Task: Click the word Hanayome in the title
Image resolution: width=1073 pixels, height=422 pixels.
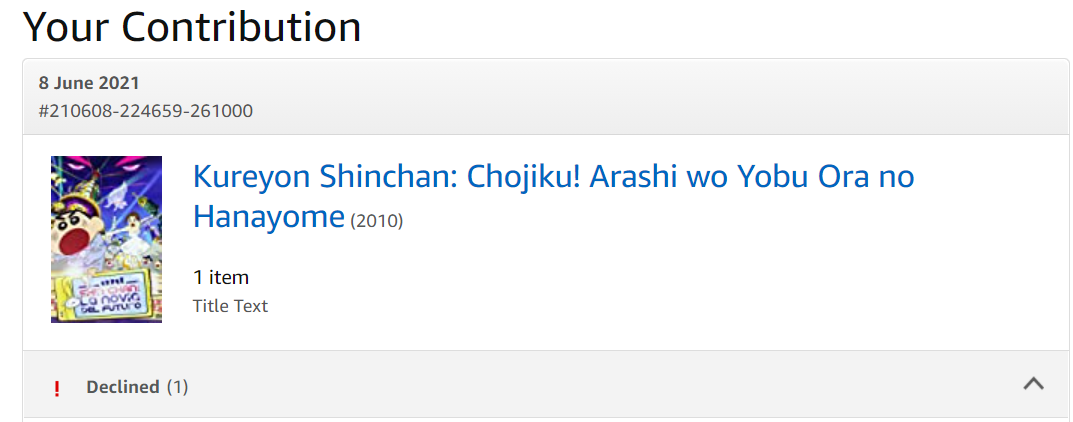Action: tap(269, 215)
